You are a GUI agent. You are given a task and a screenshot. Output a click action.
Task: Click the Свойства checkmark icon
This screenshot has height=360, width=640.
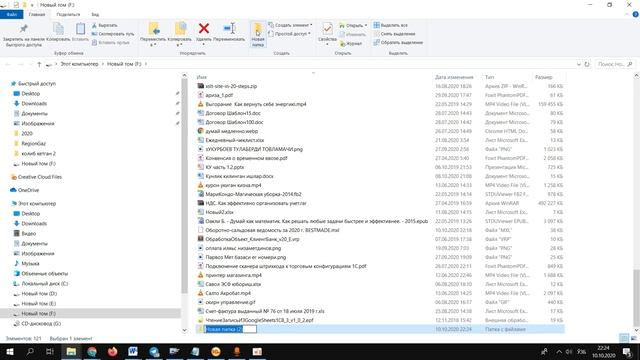click(327, 29)
